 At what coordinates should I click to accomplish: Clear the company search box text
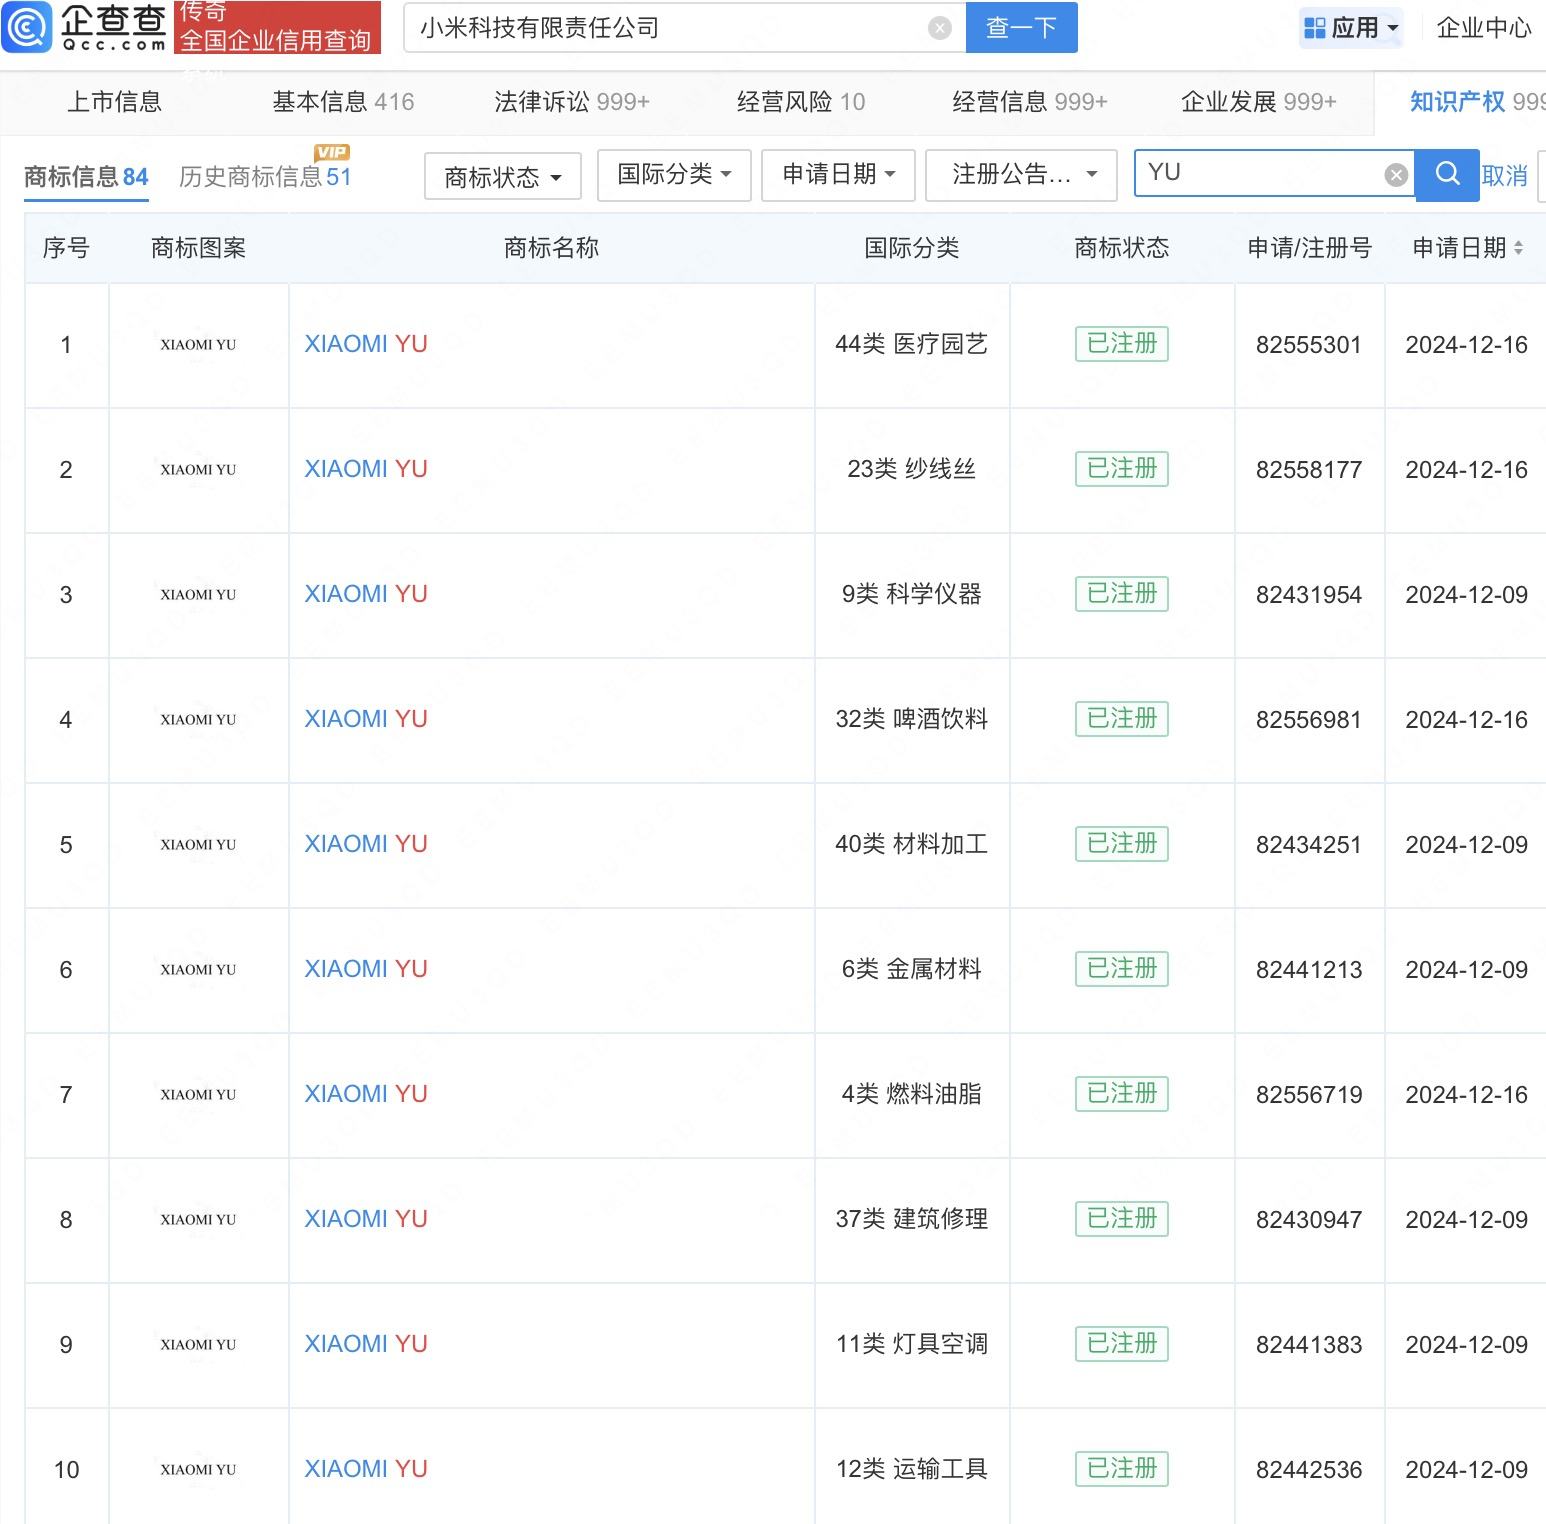(x=939, y=28)
